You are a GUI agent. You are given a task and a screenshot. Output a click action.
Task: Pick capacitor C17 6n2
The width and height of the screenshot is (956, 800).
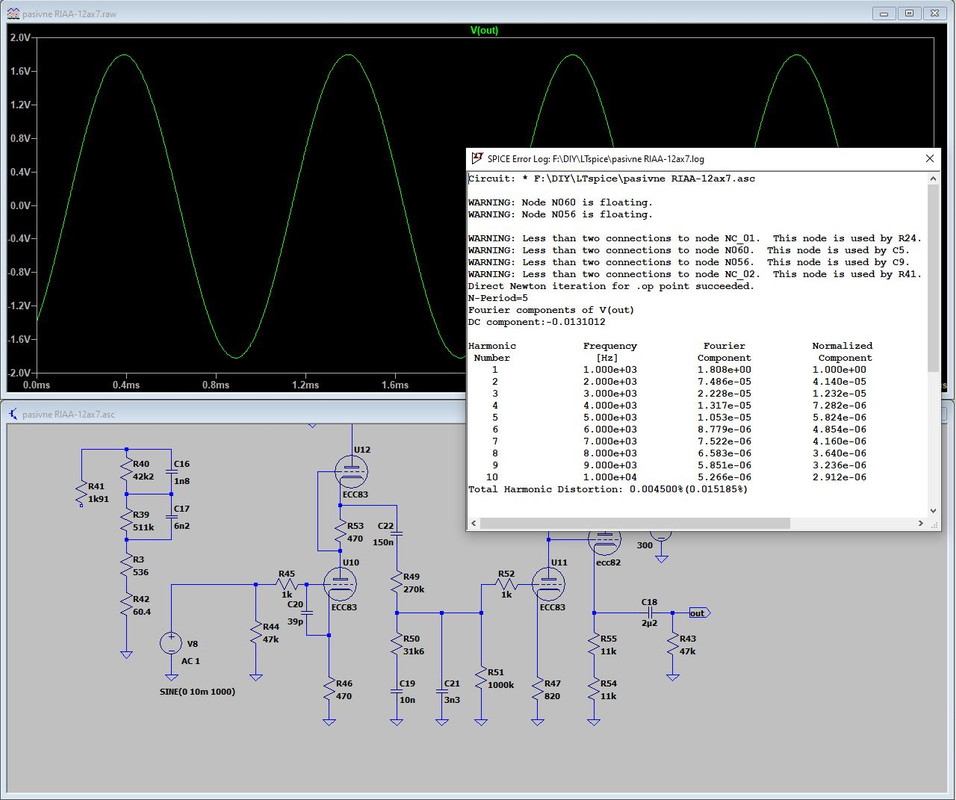pos(172,516)
